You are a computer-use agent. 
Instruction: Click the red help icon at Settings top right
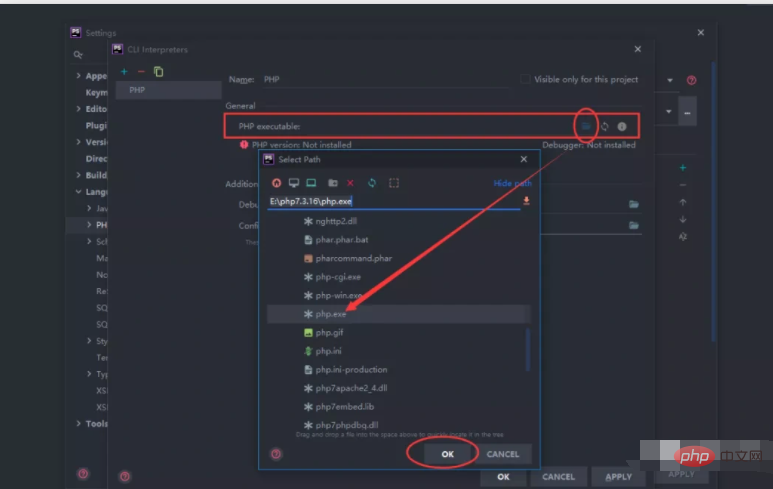pos(691,80)
